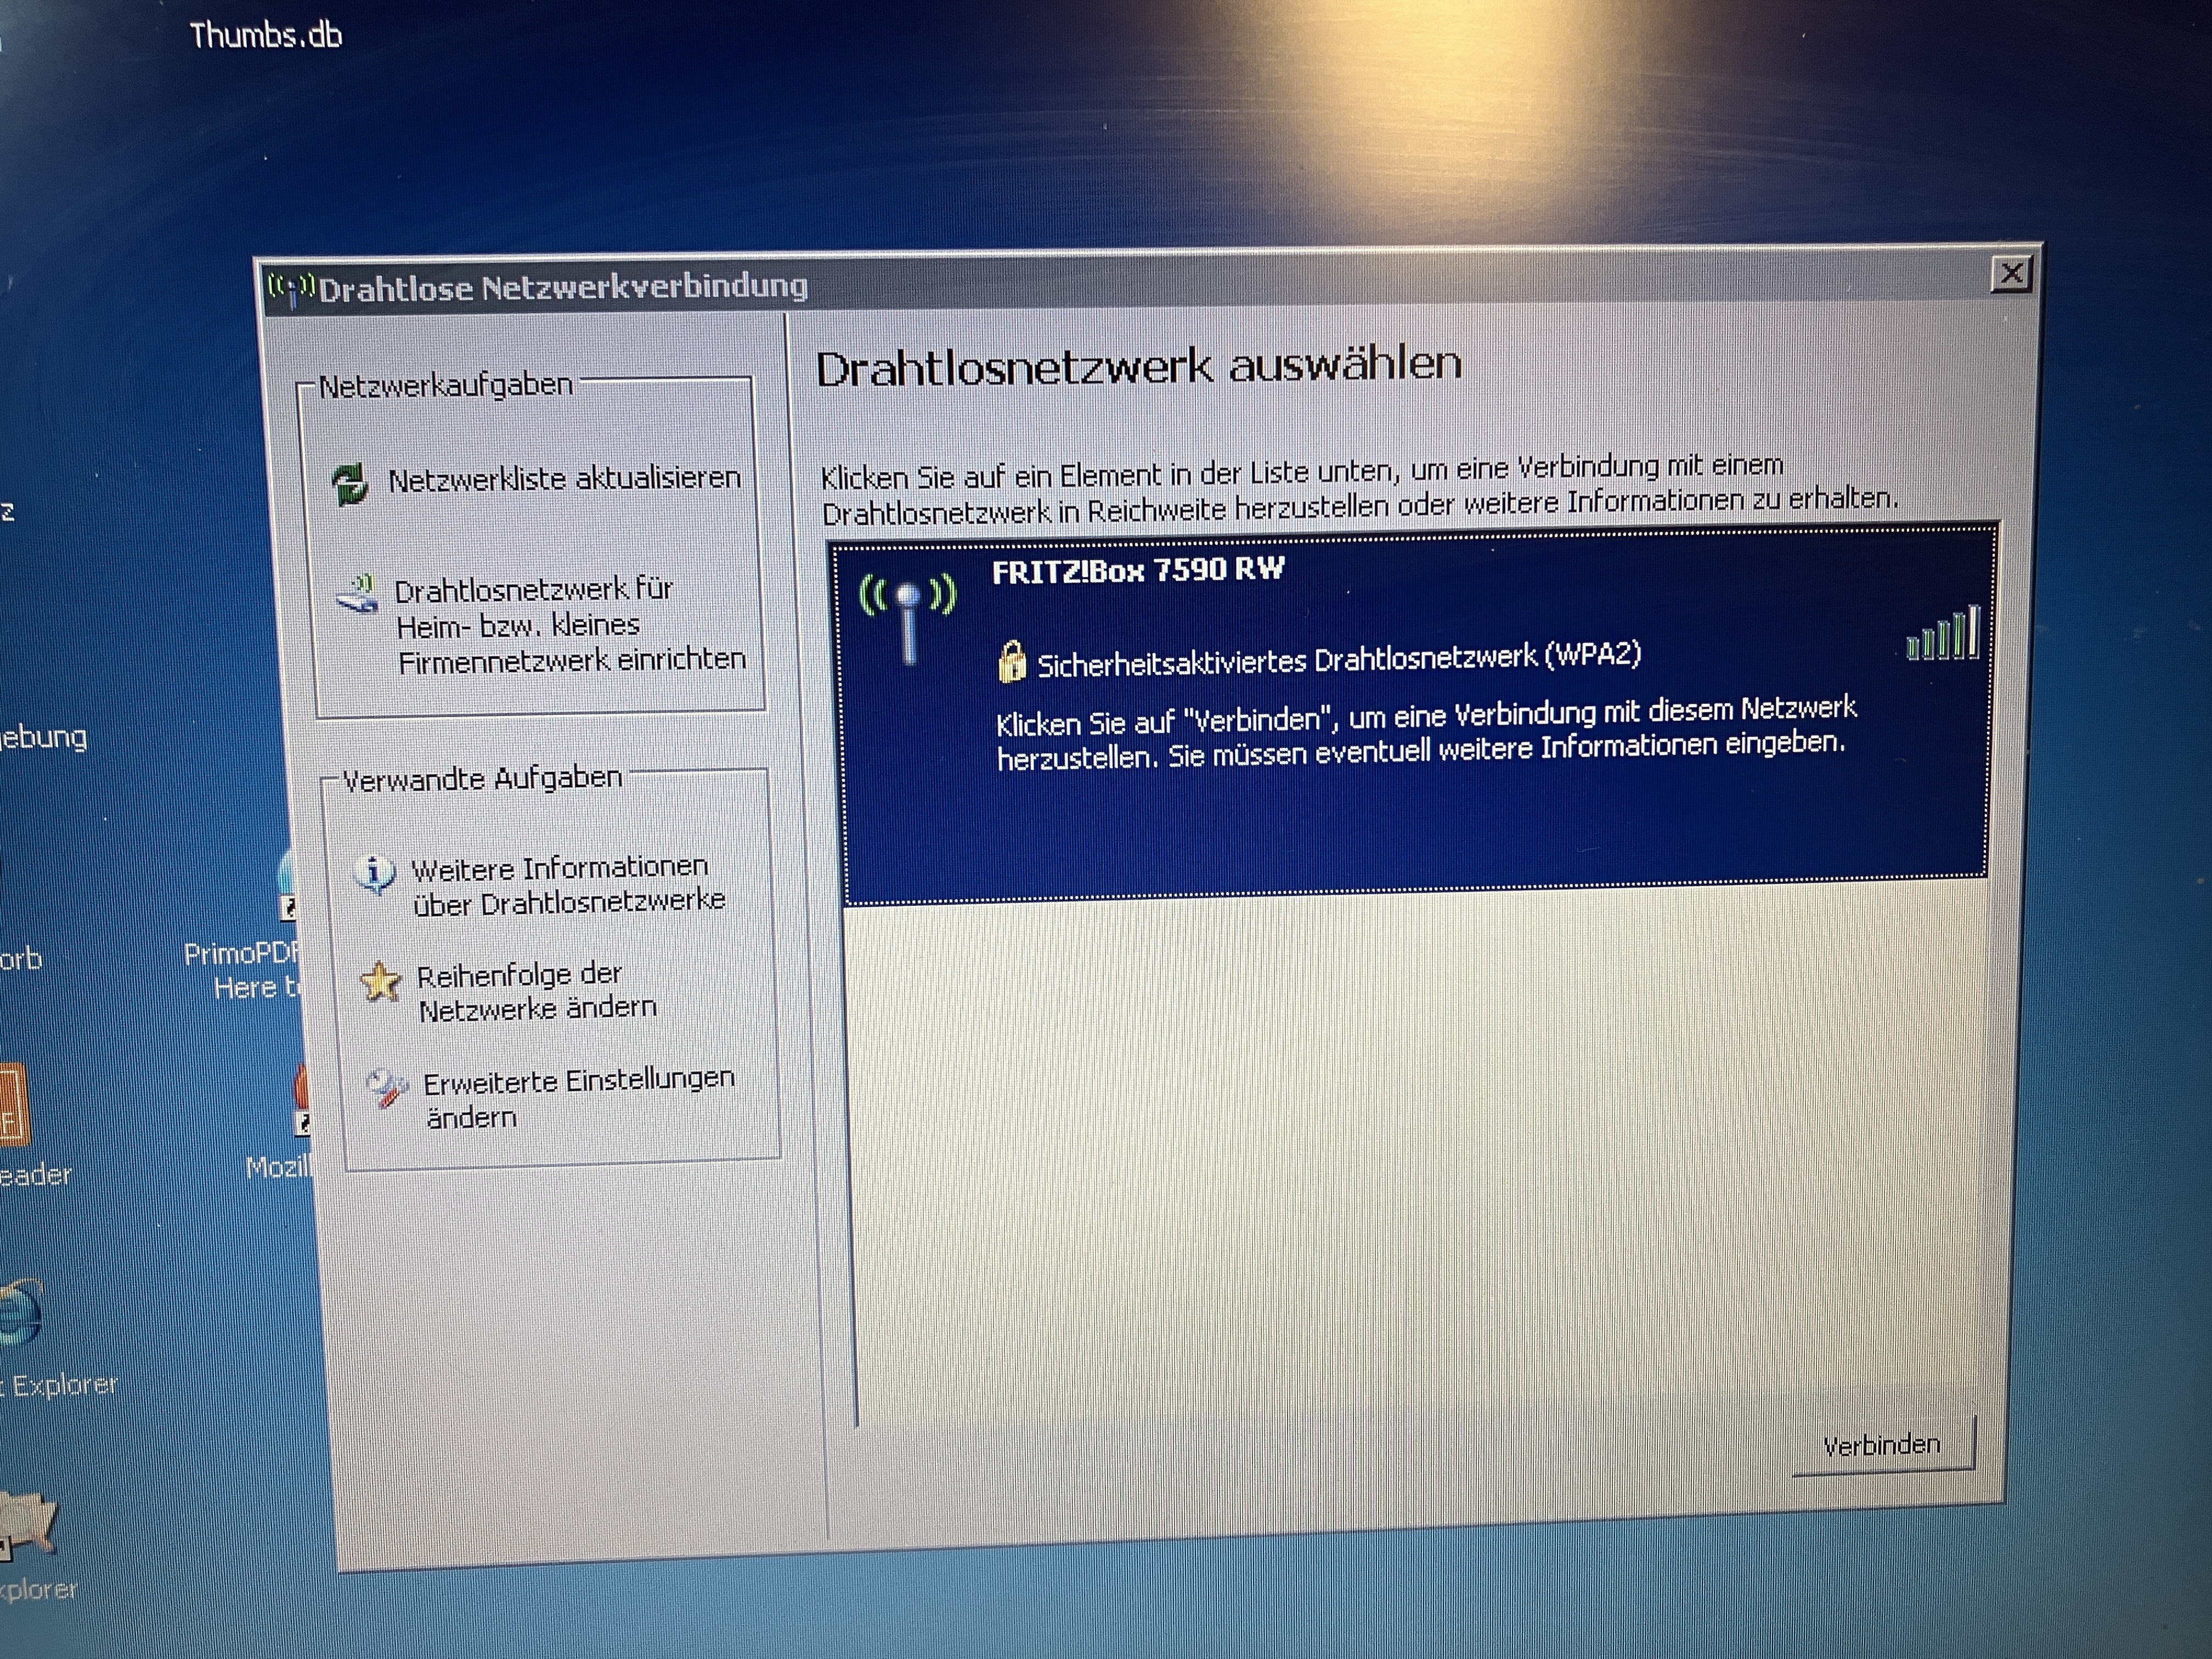The height and width of the screenshot is (1659, 2212).
Task: Click the yellow star icon
Action: point(381,982)
